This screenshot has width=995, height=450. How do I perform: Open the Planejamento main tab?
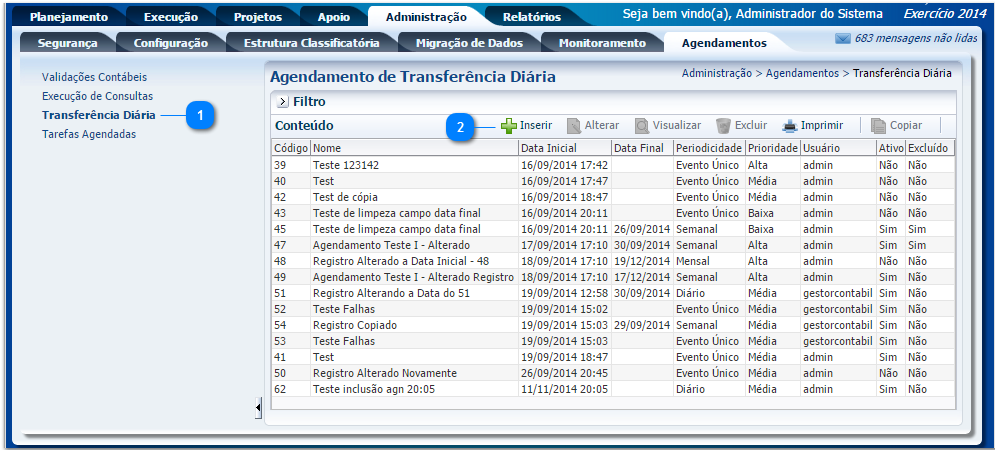[x=68, y=17]
